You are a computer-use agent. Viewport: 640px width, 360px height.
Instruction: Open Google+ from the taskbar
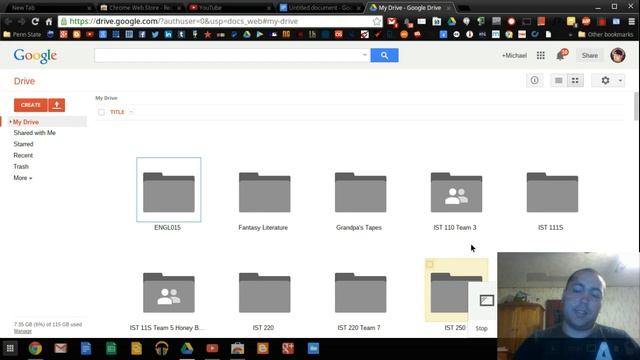pyautogui.click(x=288, y=348)
